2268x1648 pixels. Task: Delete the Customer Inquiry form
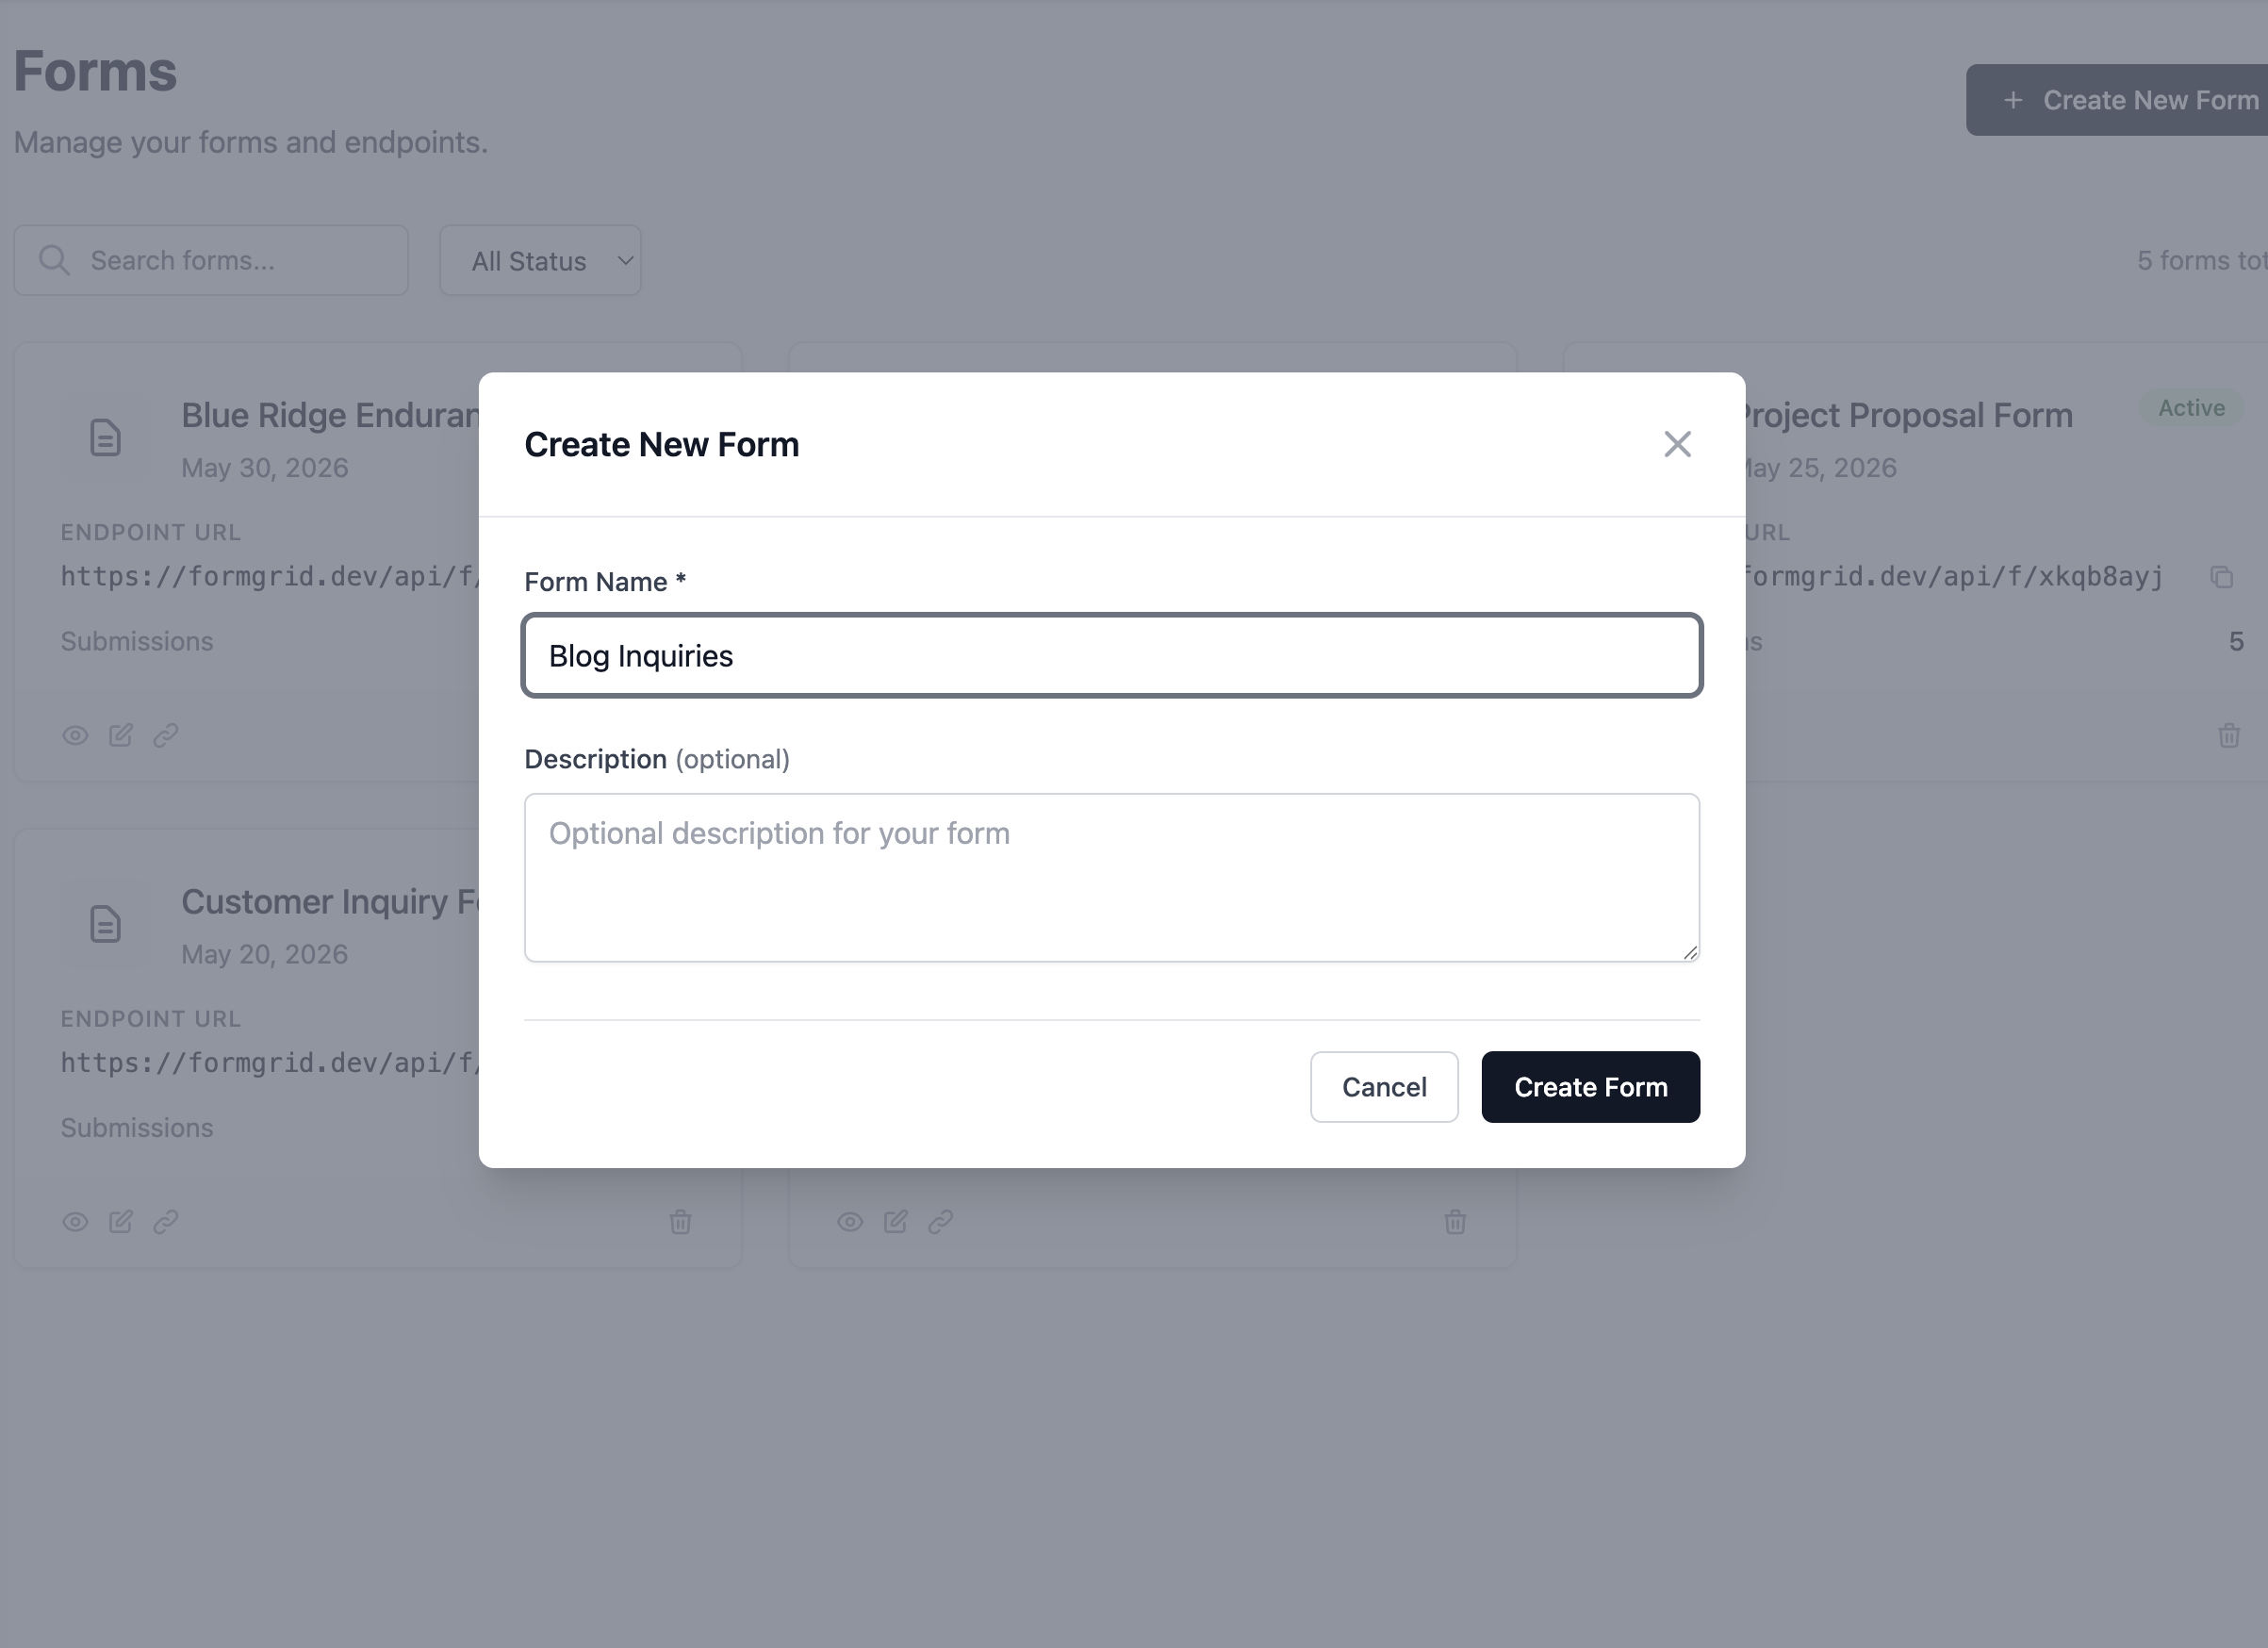point(680,1222)
